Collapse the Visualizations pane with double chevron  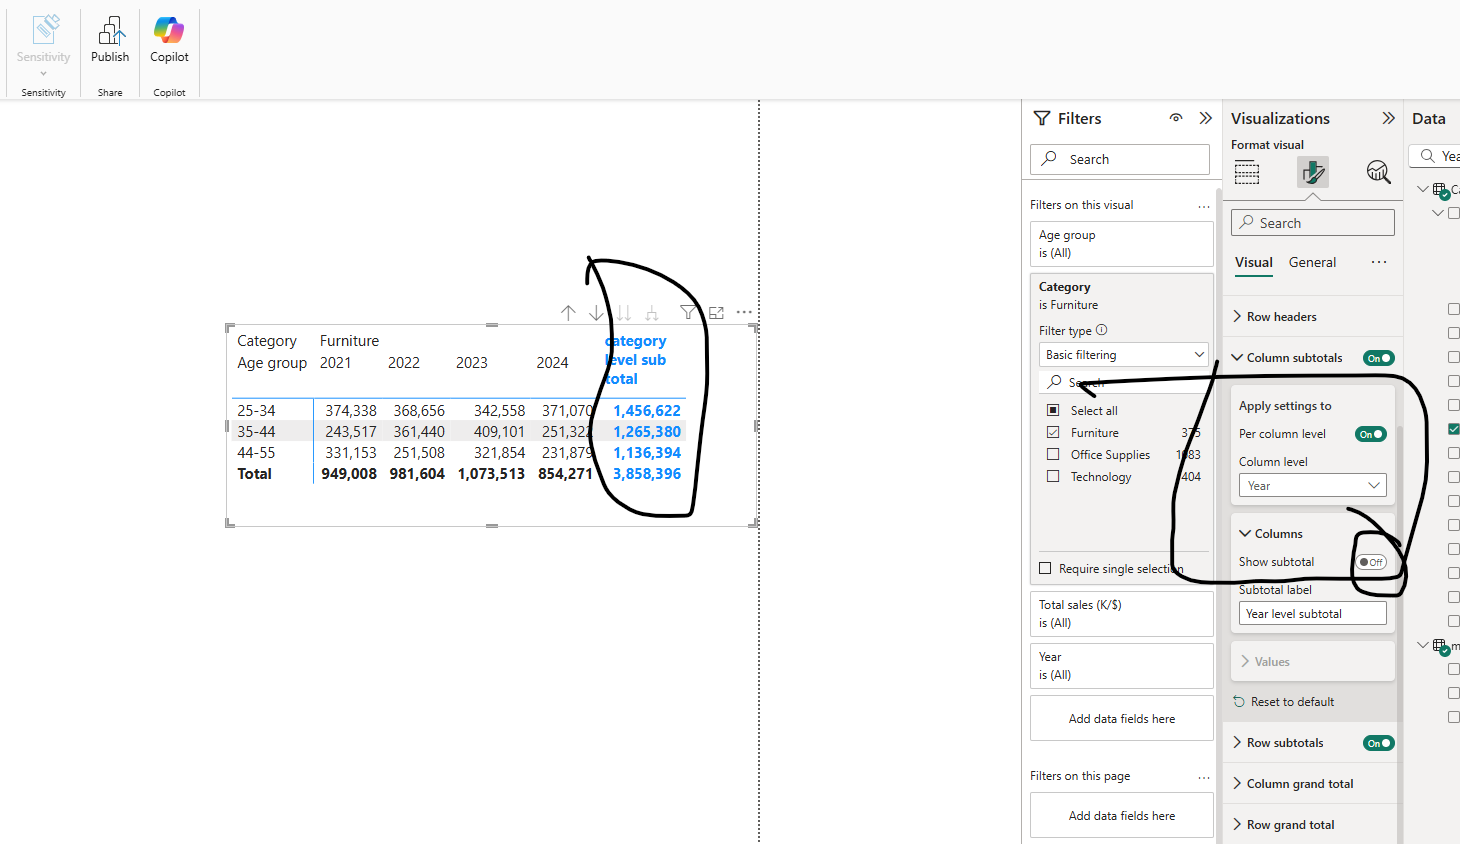tap(1388, 118)
